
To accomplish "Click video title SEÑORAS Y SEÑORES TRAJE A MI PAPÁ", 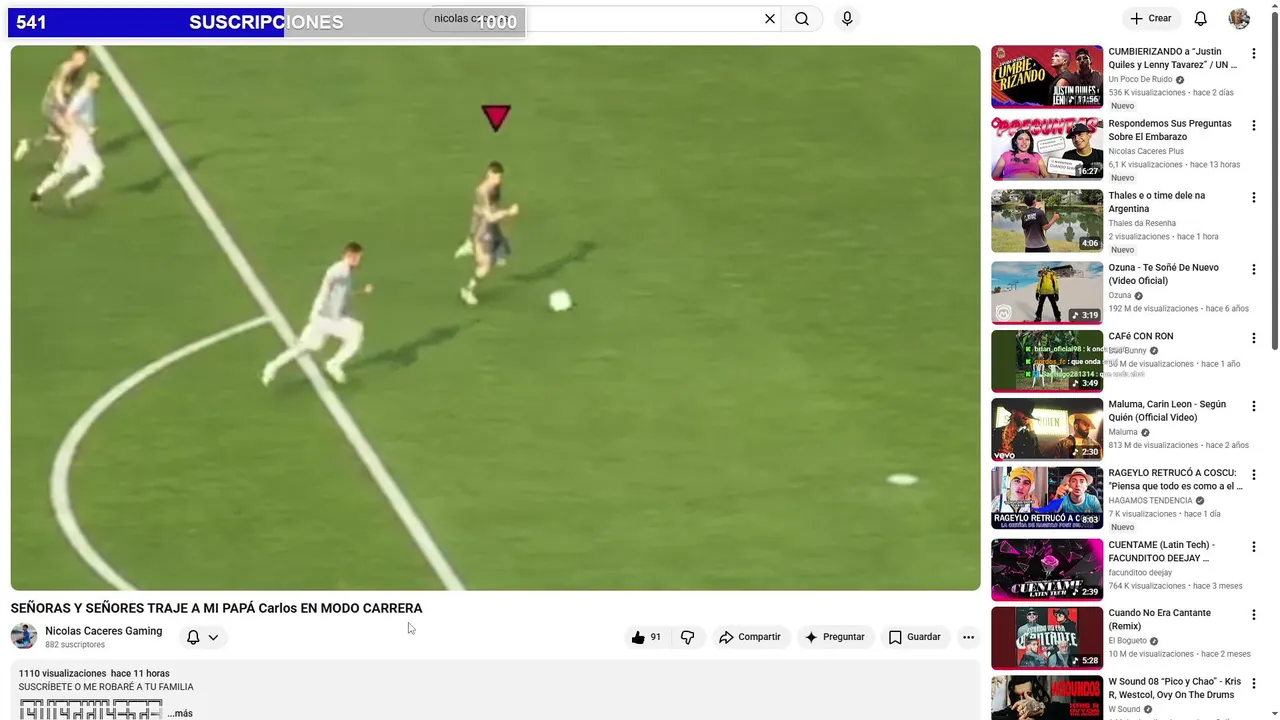I will 216,608.
